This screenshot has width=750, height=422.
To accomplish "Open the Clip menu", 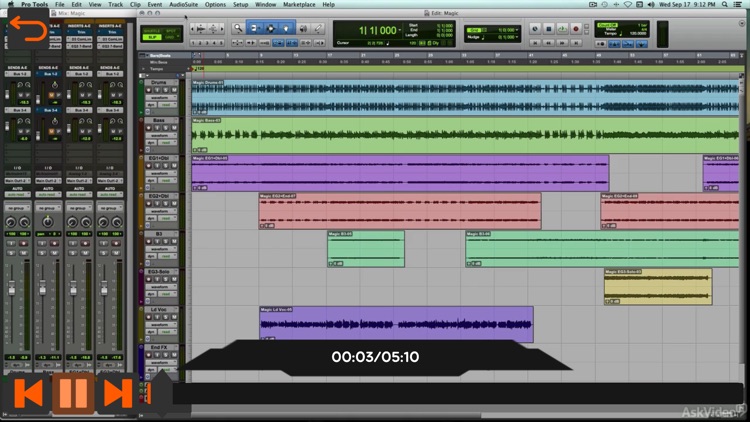I will 135,4.
